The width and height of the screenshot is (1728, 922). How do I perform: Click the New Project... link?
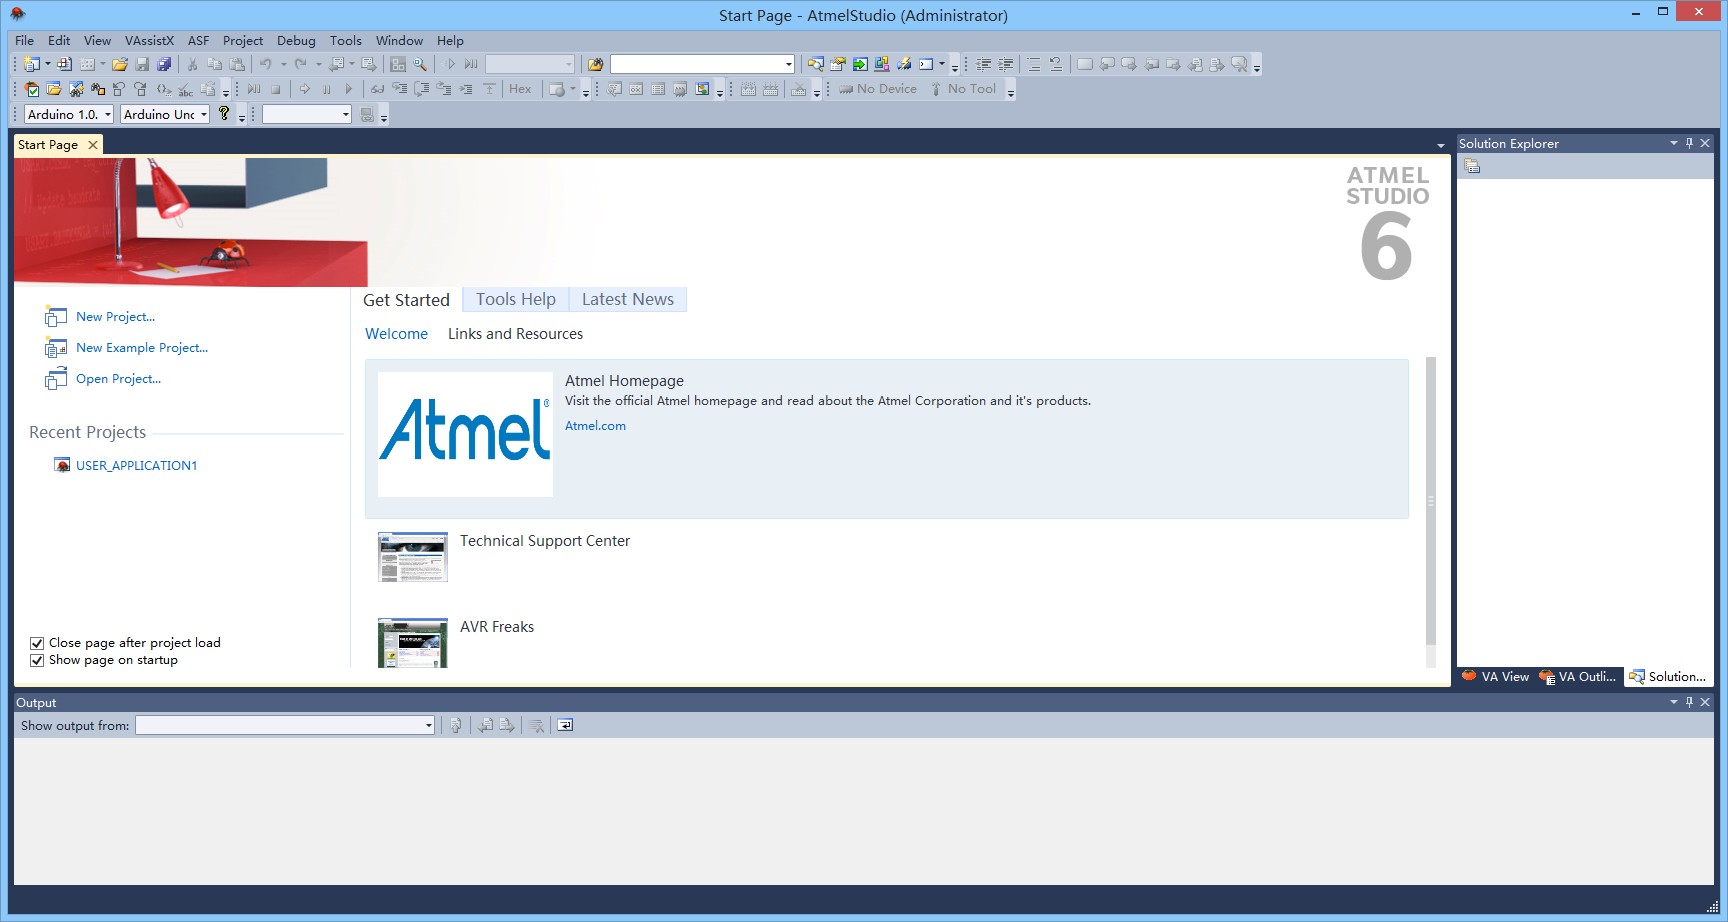coord(115,317)
